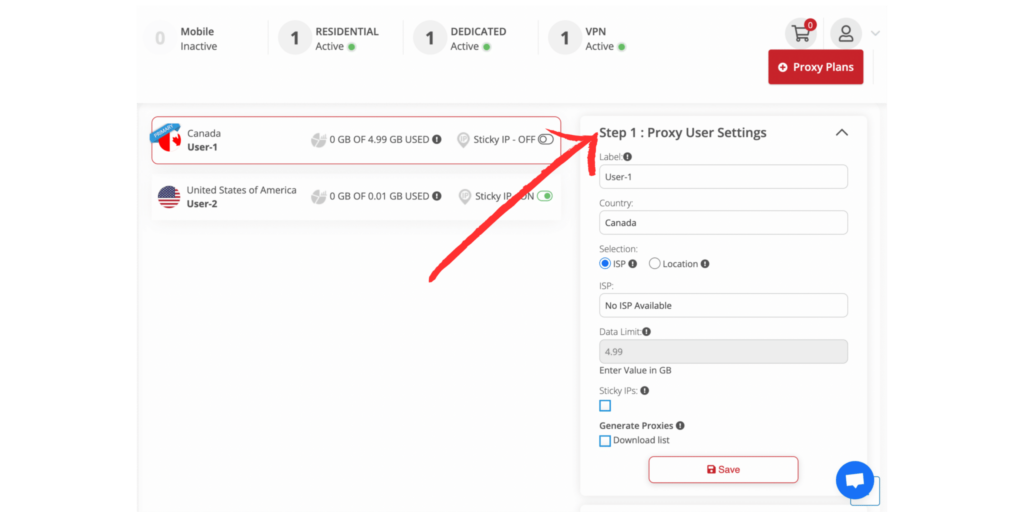Click the data usage pie icon for User-2
This screenshot has width=1024, height=512.
(x=319, y=197)
